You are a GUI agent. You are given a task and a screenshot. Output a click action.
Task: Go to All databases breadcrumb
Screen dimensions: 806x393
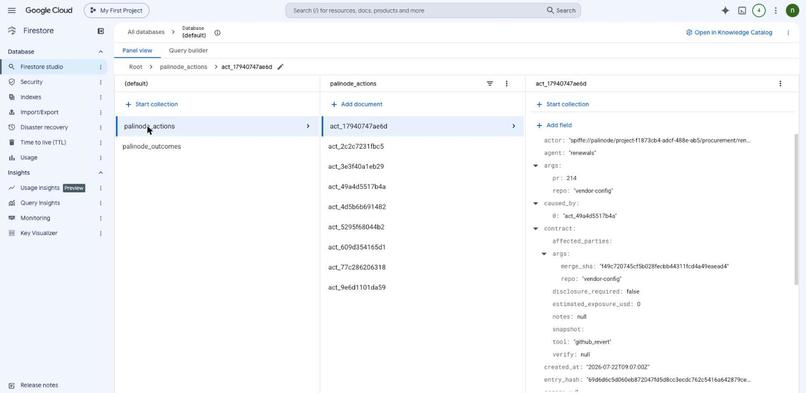coord(146,32)
